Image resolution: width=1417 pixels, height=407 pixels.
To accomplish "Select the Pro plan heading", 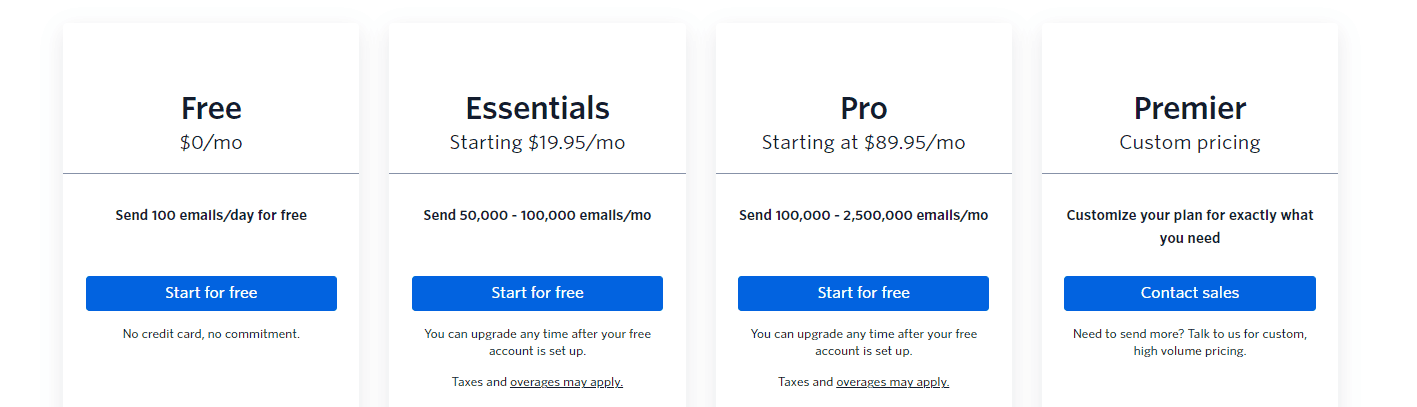I will click(863, 108).
